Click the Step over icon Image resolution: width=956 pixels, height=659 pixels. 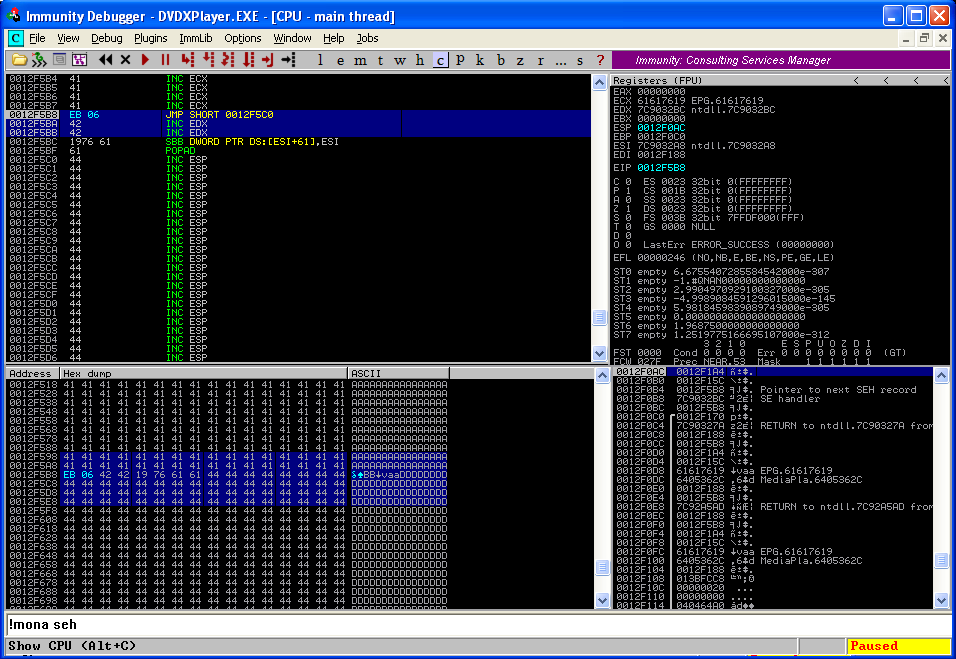pos(209,60)
